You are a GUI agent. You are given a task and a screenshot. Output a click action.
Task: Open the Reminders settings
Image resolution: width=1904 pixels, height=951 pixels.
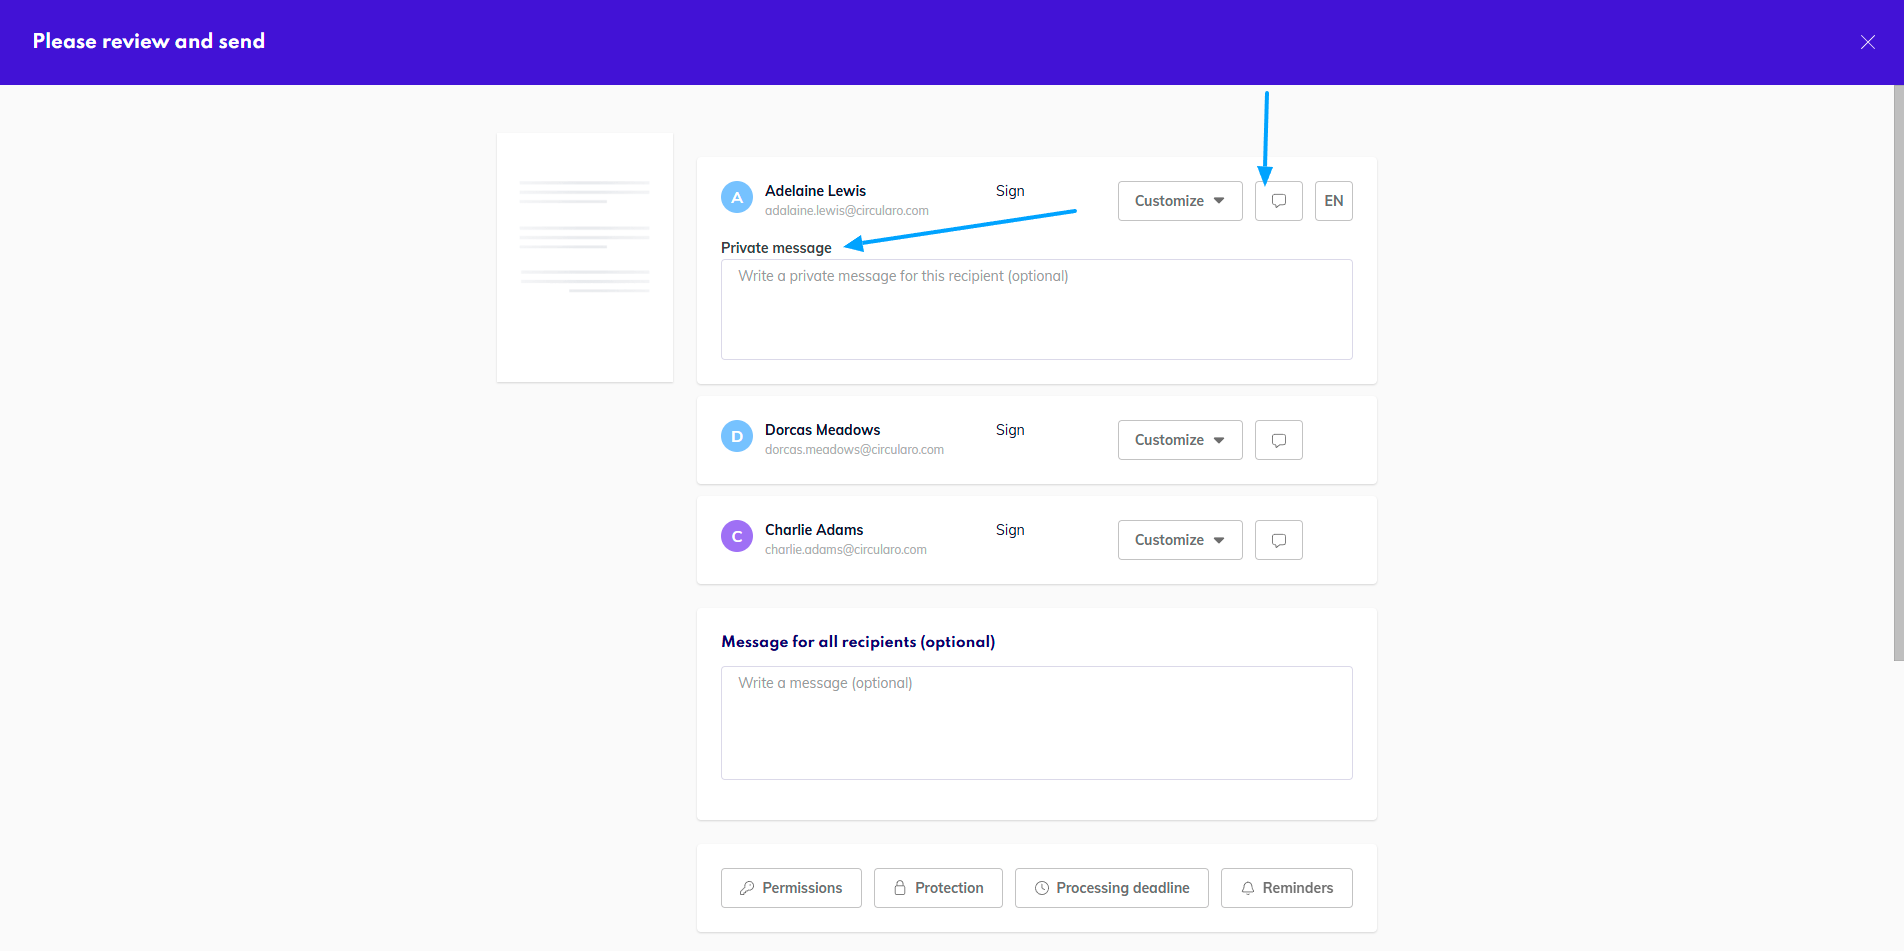point(1286,888)
